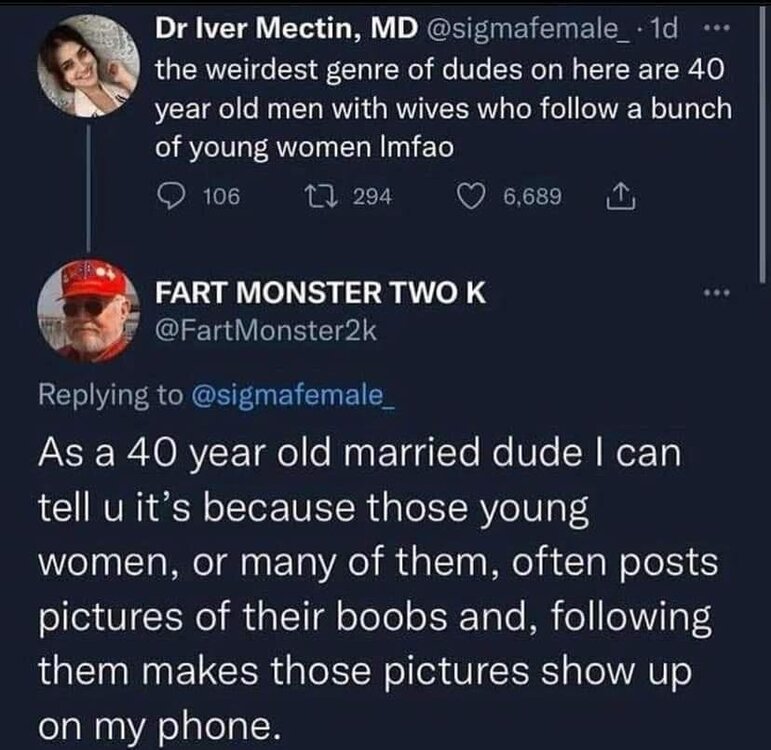Open Dr Iver Mectin's profile picture
The width and height of the screenshot is (771, 750).
(87, 66)
